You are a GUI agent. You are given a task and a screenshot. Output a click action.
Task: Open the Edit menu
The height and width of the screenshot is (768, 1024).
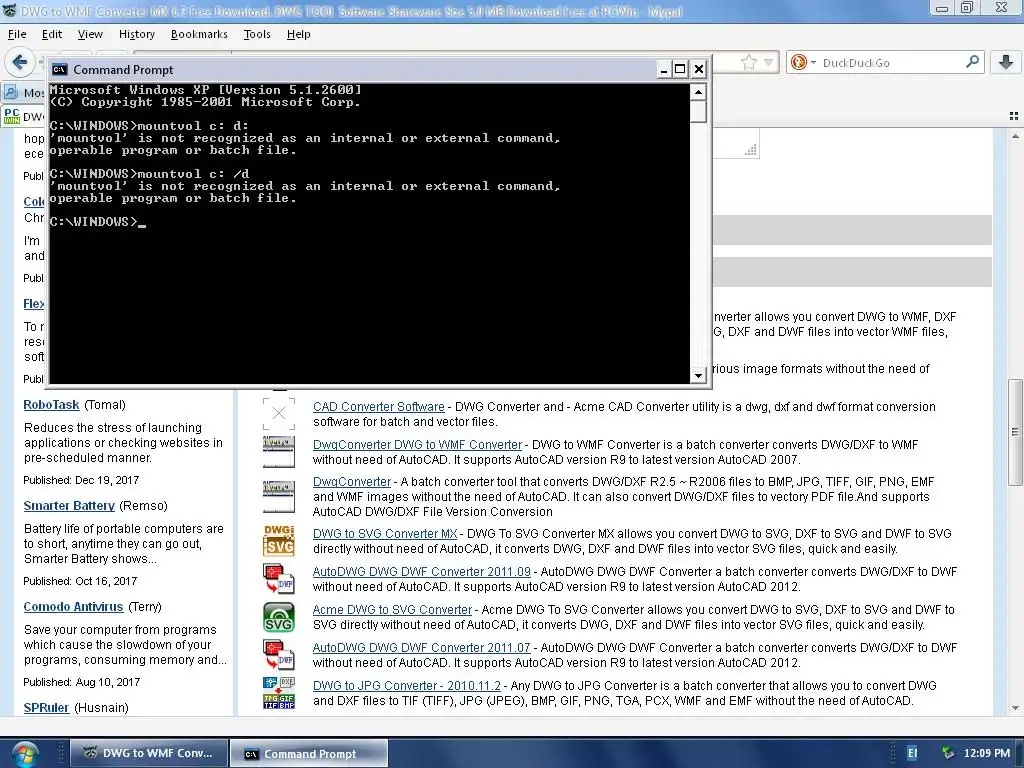click(x=52, y=34)
